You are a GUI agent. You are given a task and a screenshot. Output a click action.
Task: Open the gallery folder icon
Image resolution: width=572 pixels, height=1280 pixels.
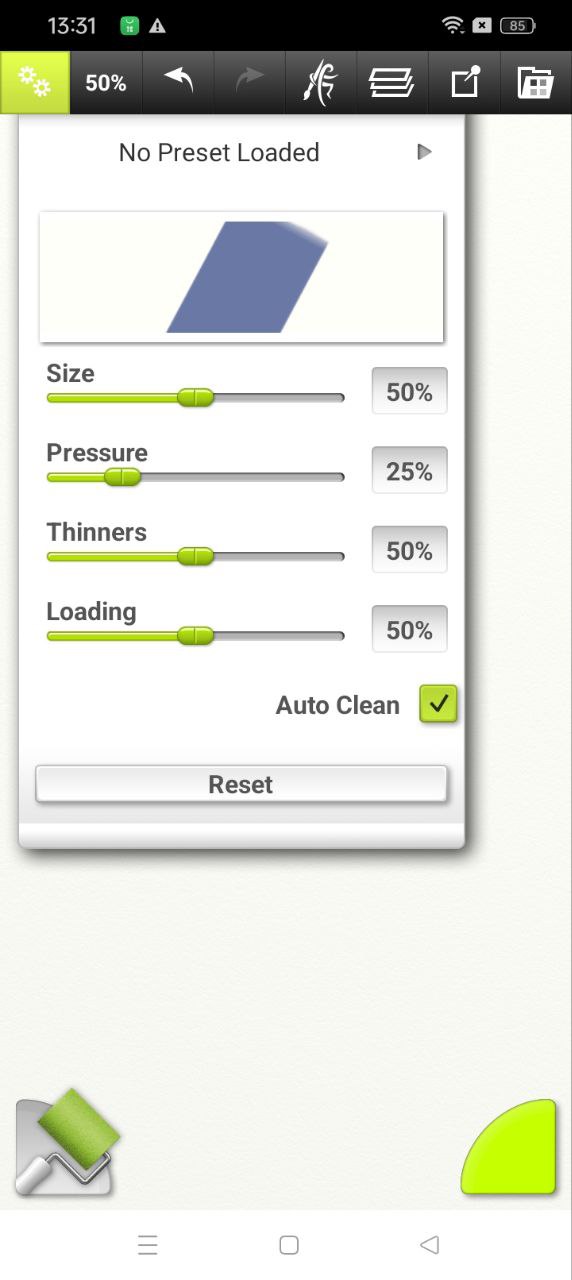tap(536, 83)
